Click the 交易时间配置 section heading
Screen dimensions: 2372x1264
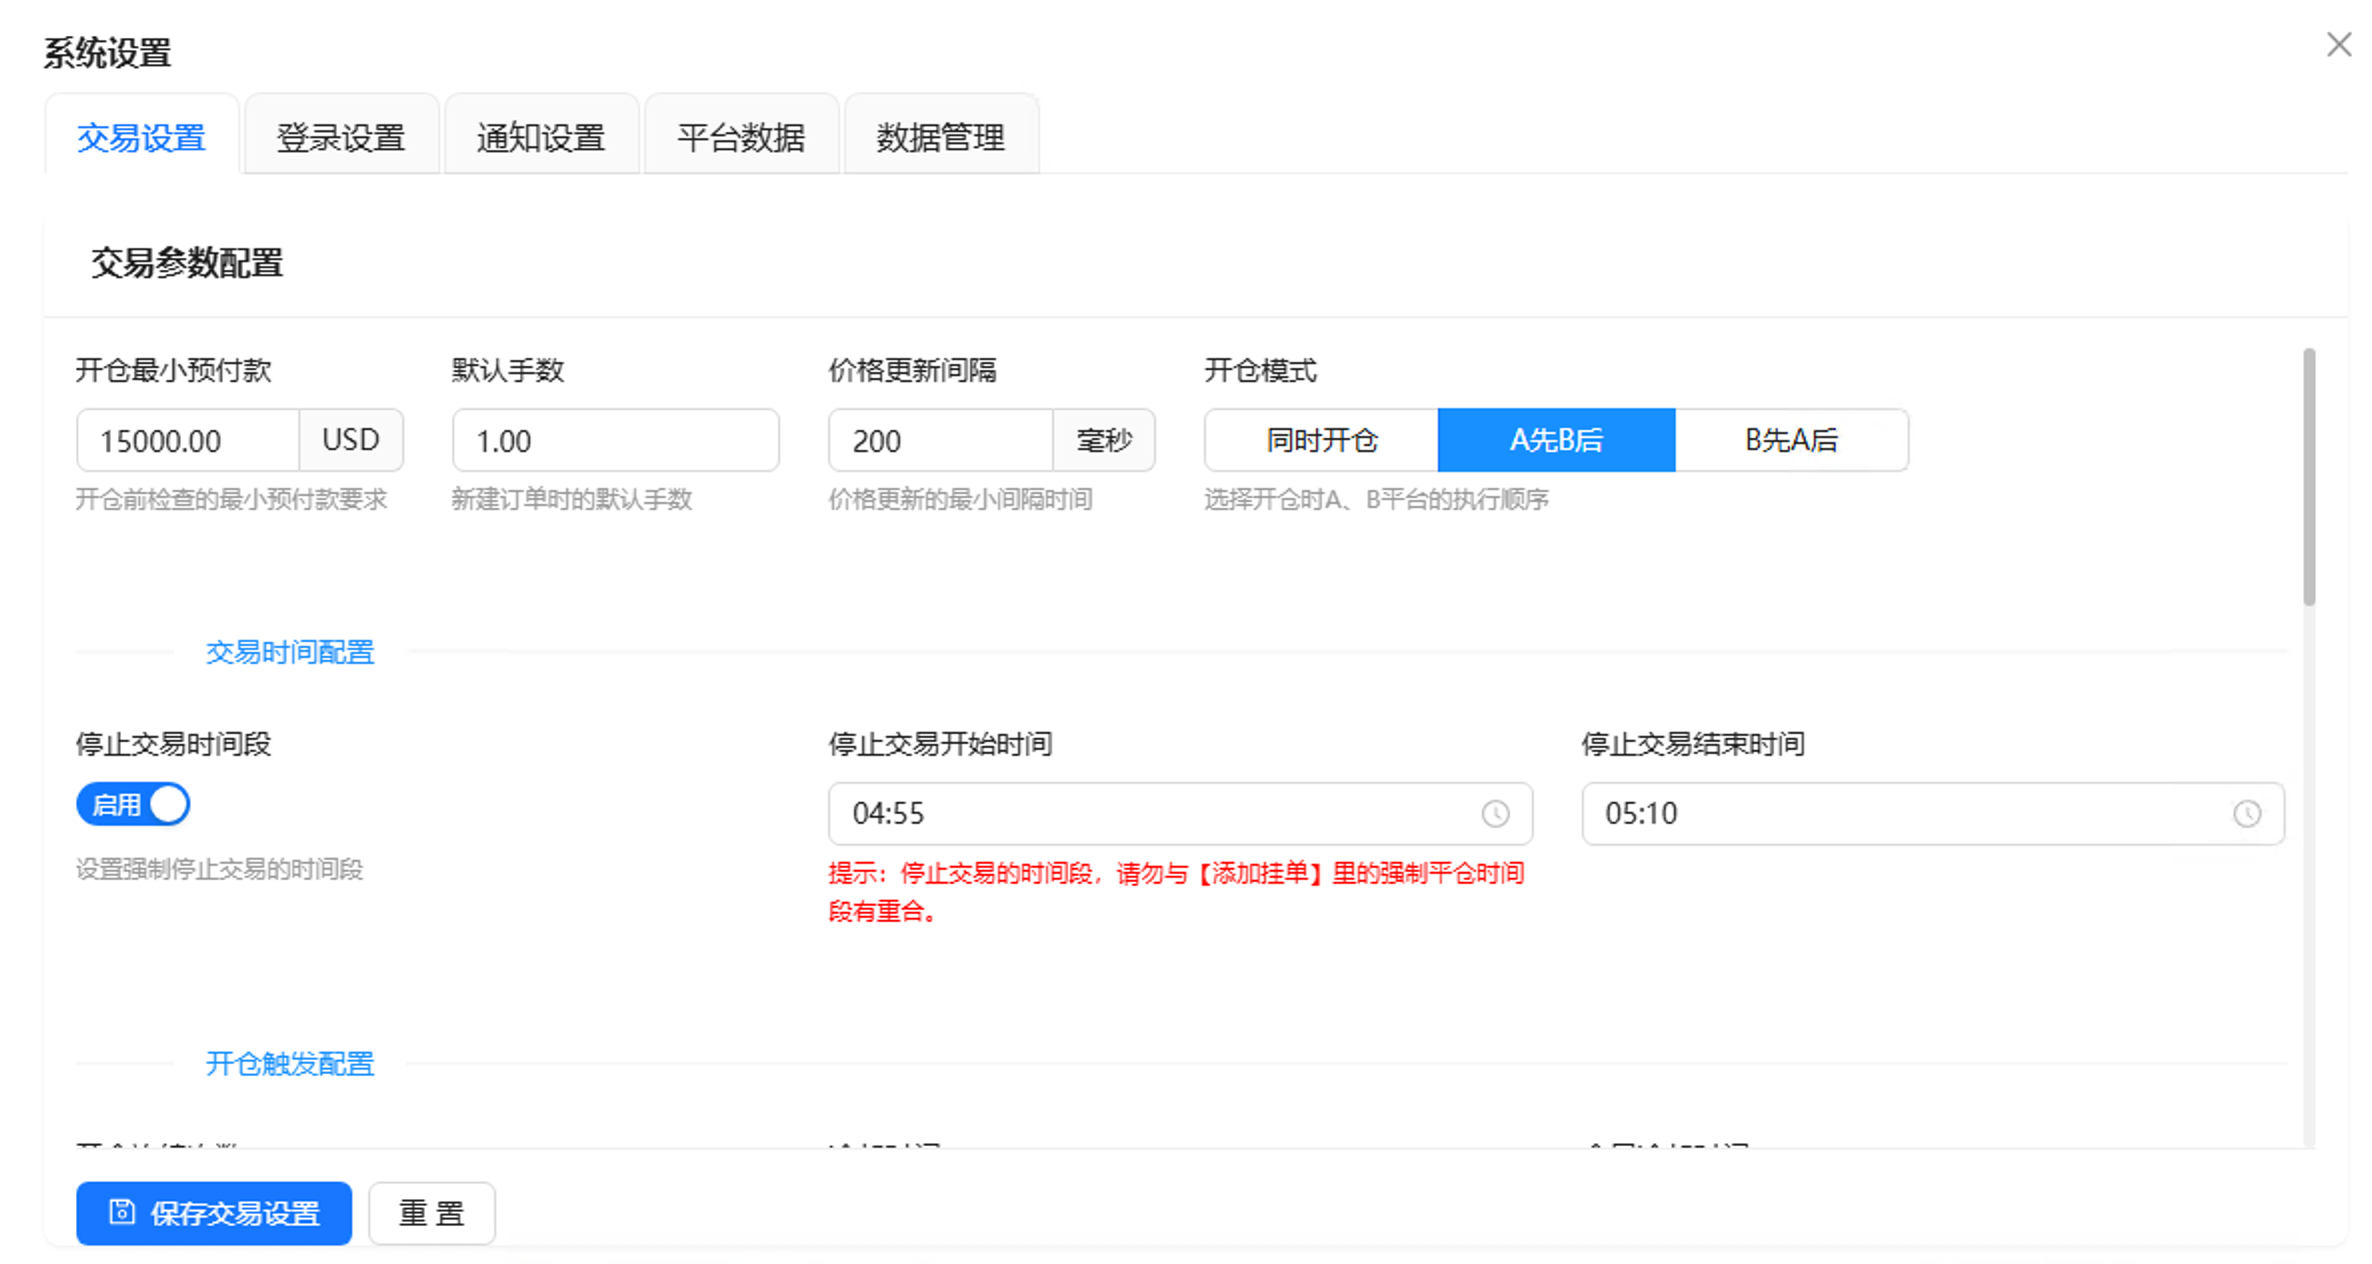[x=290, y=652]
